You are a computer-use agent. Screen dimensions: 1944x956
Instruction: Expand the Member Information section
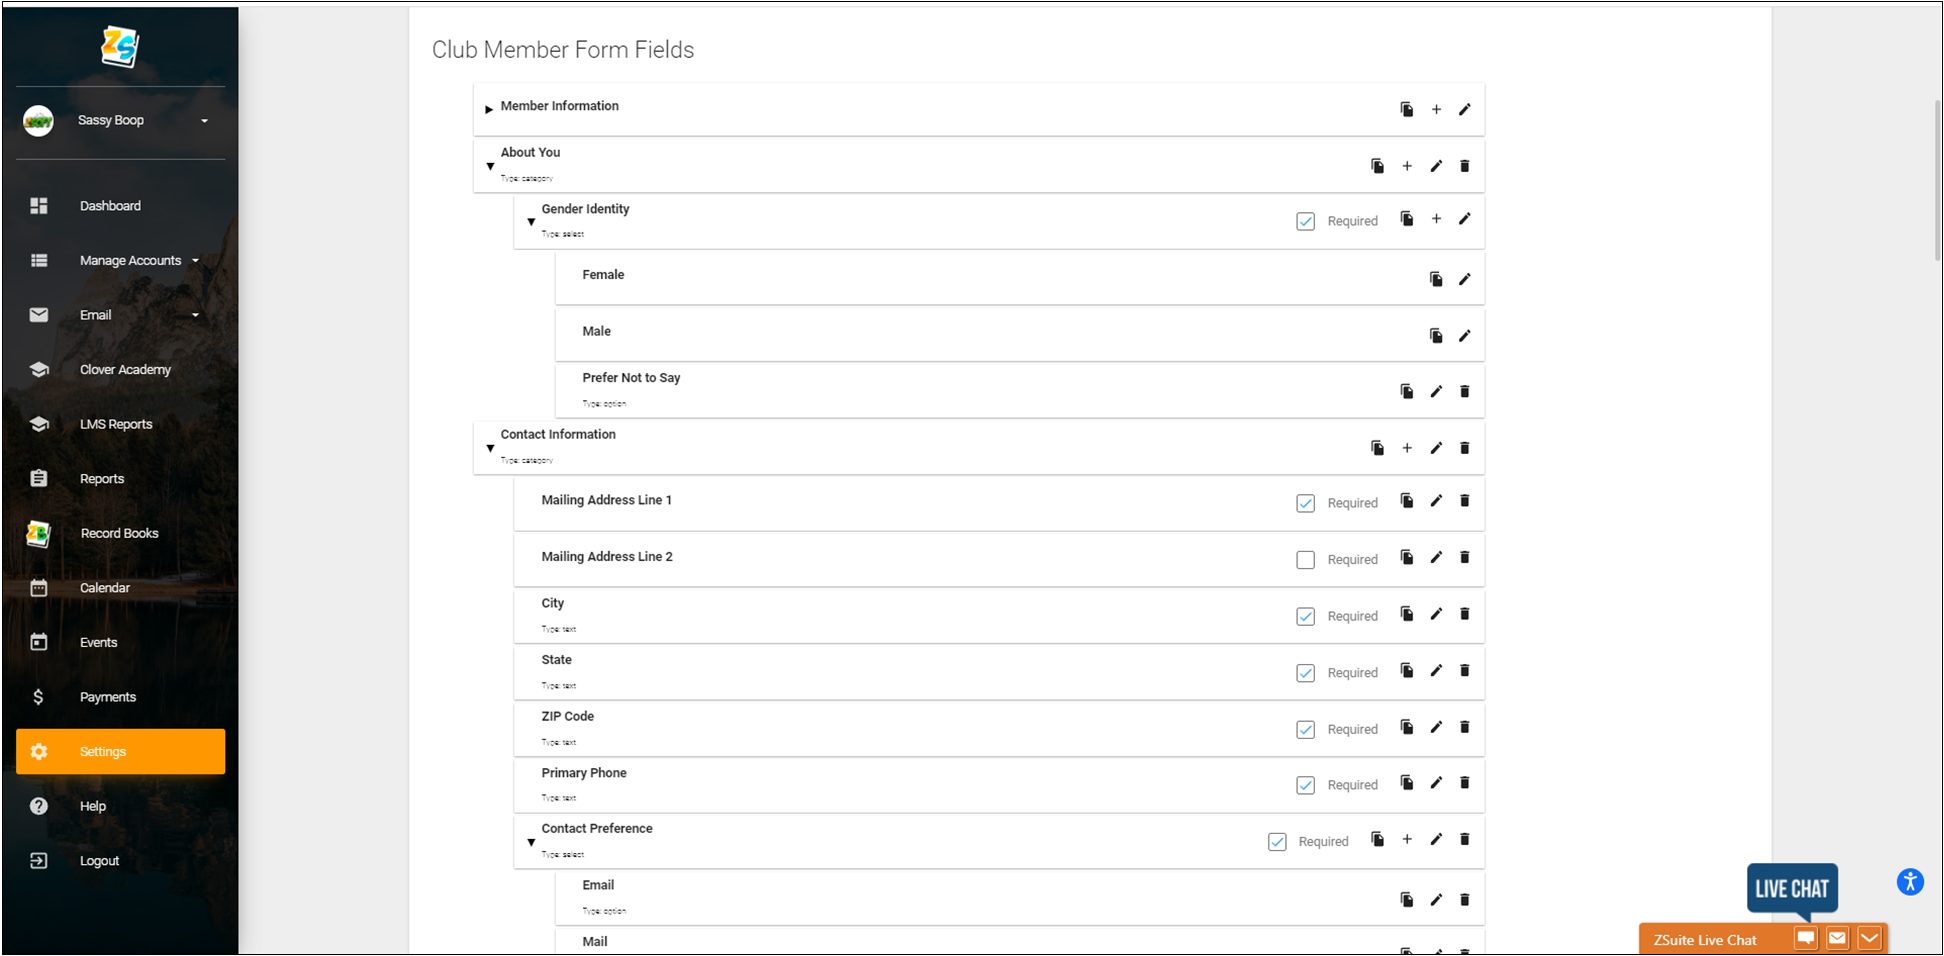(x=489, y=109)
